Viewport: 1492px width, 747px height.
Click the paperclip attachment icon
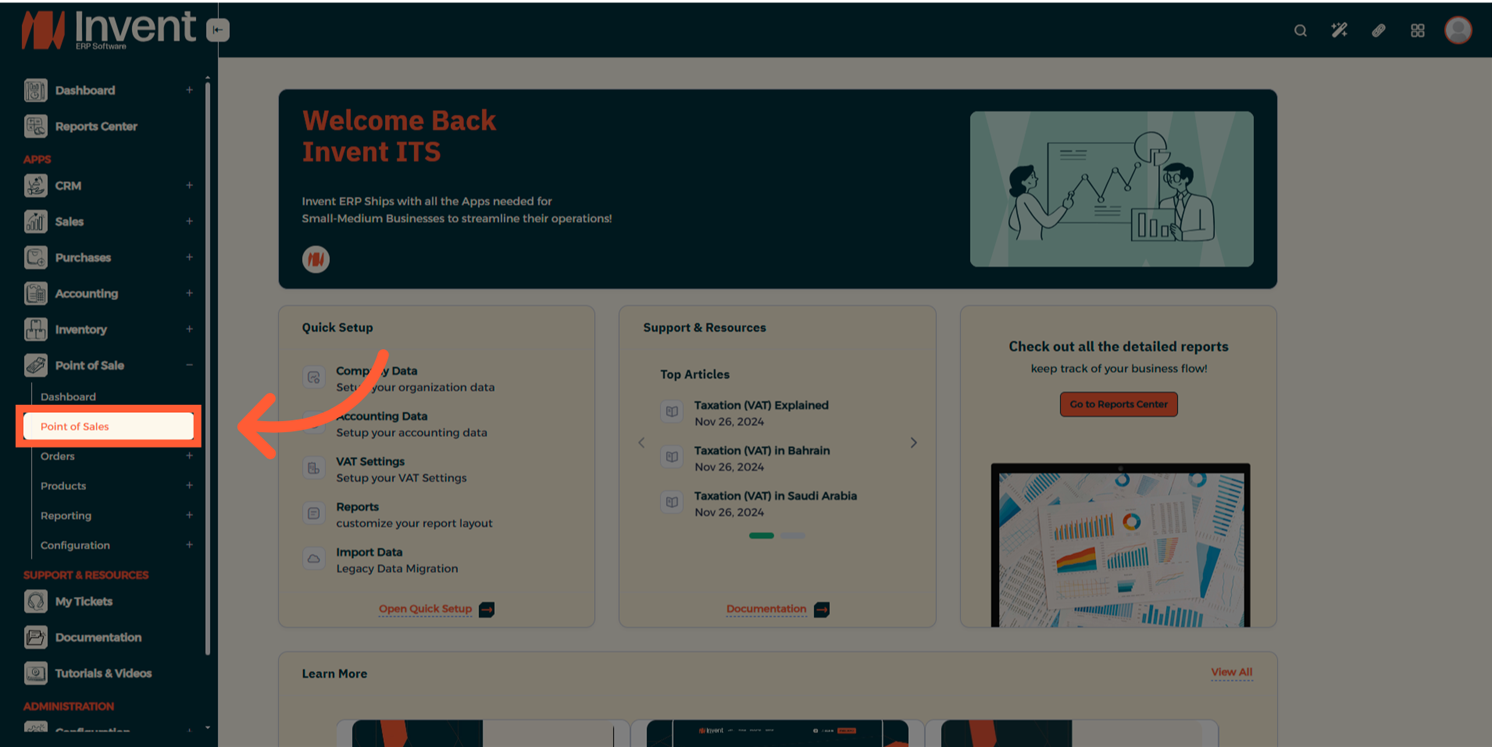1378,31
